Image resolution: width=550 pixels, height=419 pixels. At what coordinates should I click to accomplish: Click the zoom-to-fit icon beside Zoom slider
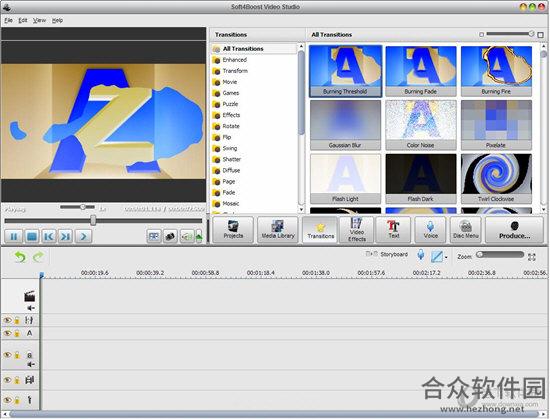[532, 257]
